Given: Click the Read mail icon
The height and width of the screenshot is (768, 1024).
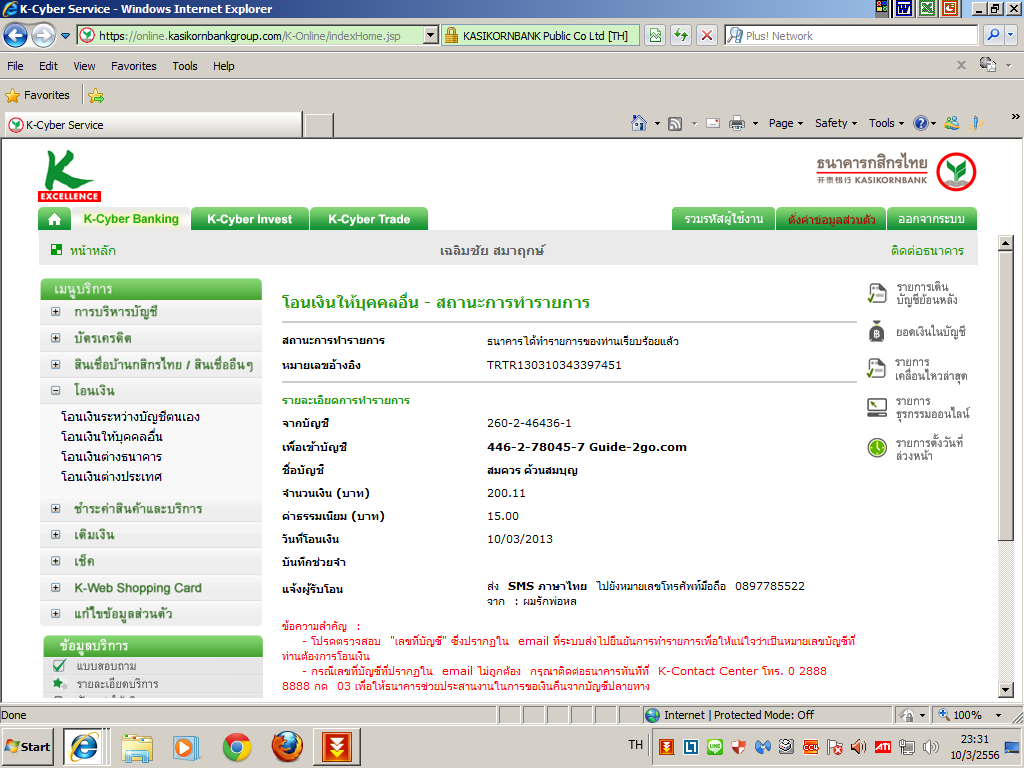Looking at the screenshot, I should click(x=713, y=123).
